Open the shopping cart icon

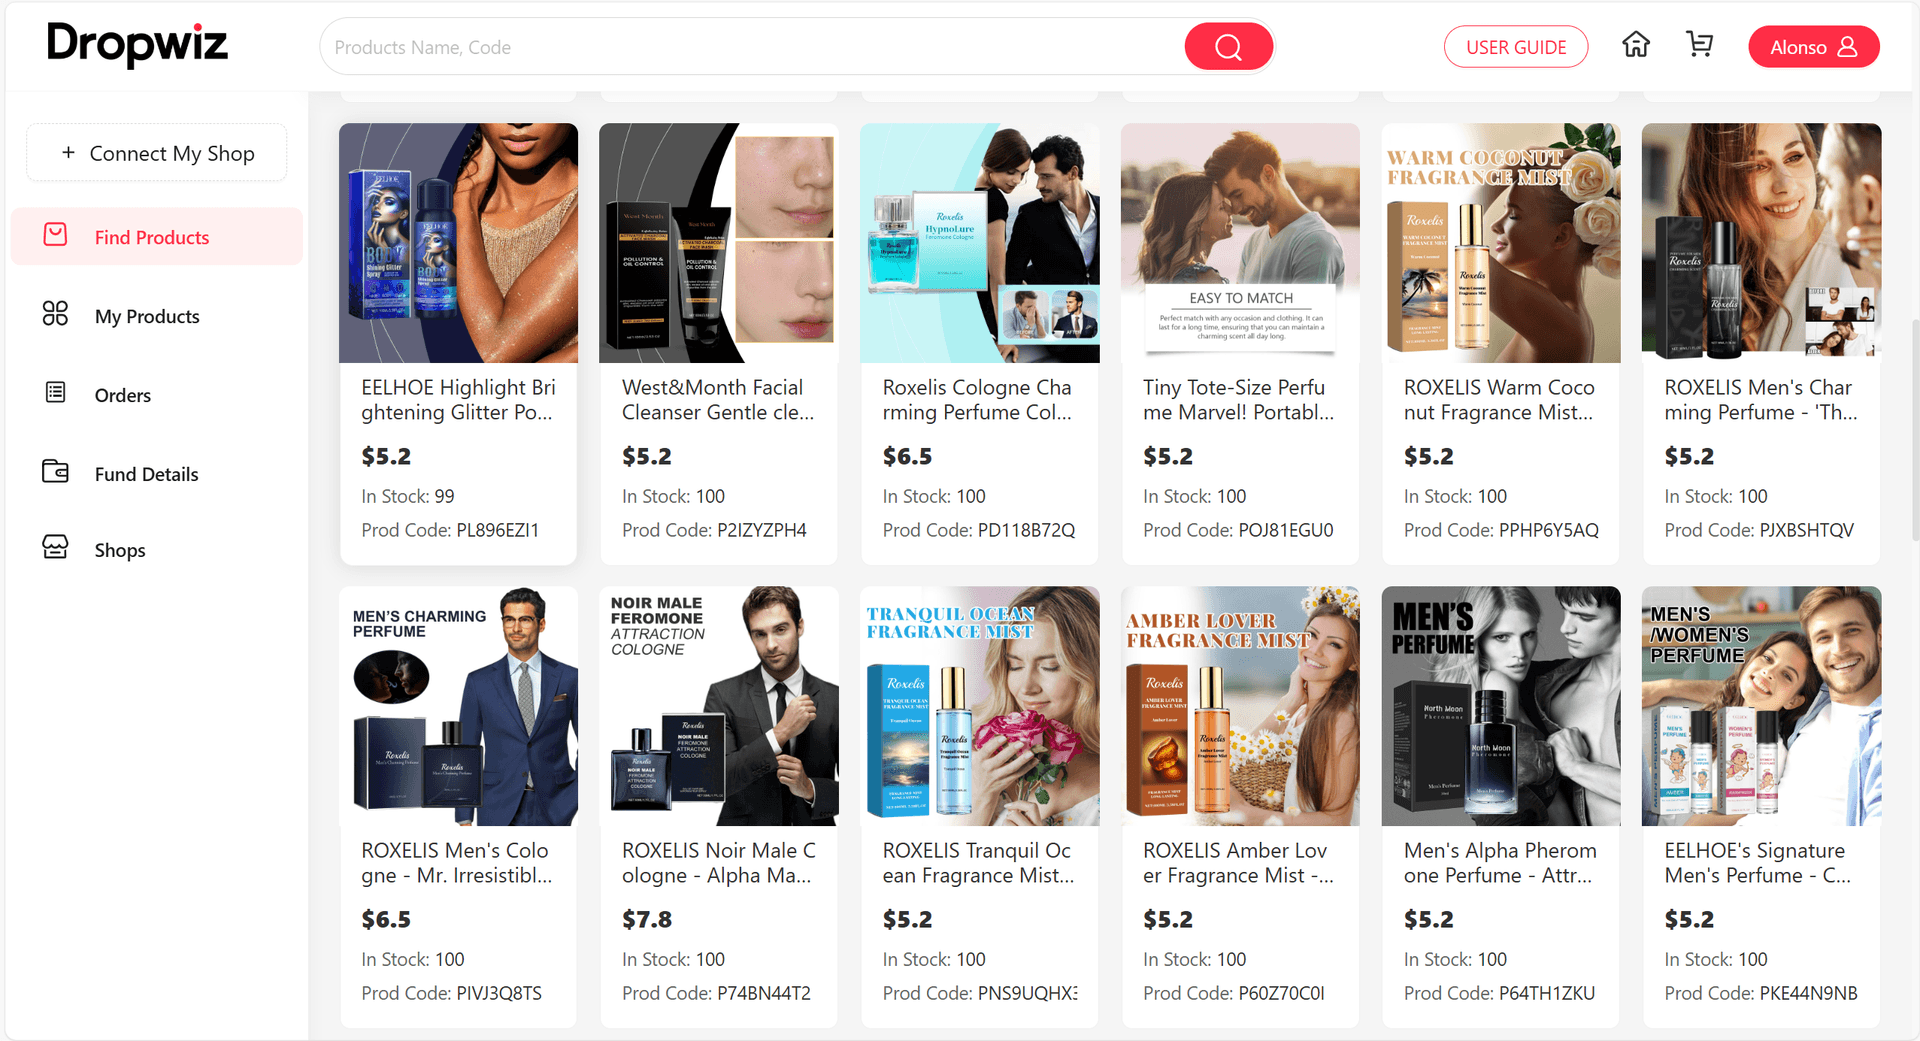pos(1699,45)
